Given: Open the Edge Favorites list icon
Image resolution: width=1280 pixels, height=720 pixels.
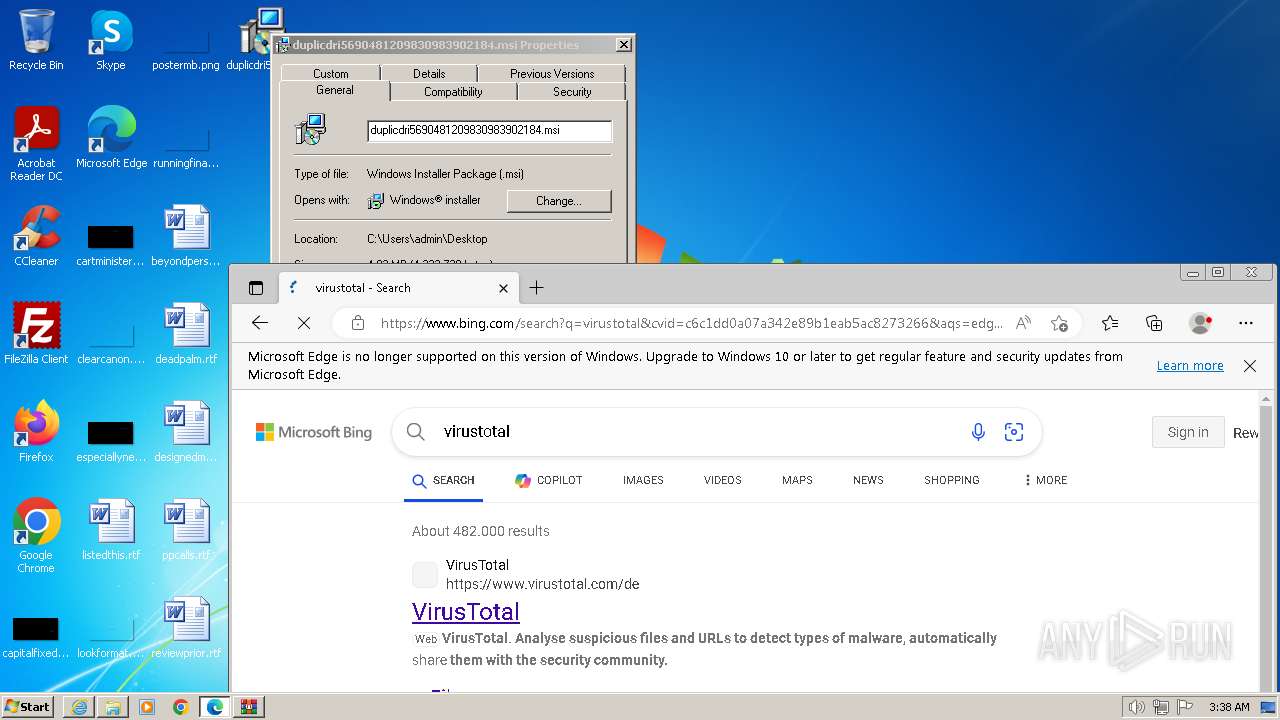Looking at the screenshot, I should (x=1110, y=323).
